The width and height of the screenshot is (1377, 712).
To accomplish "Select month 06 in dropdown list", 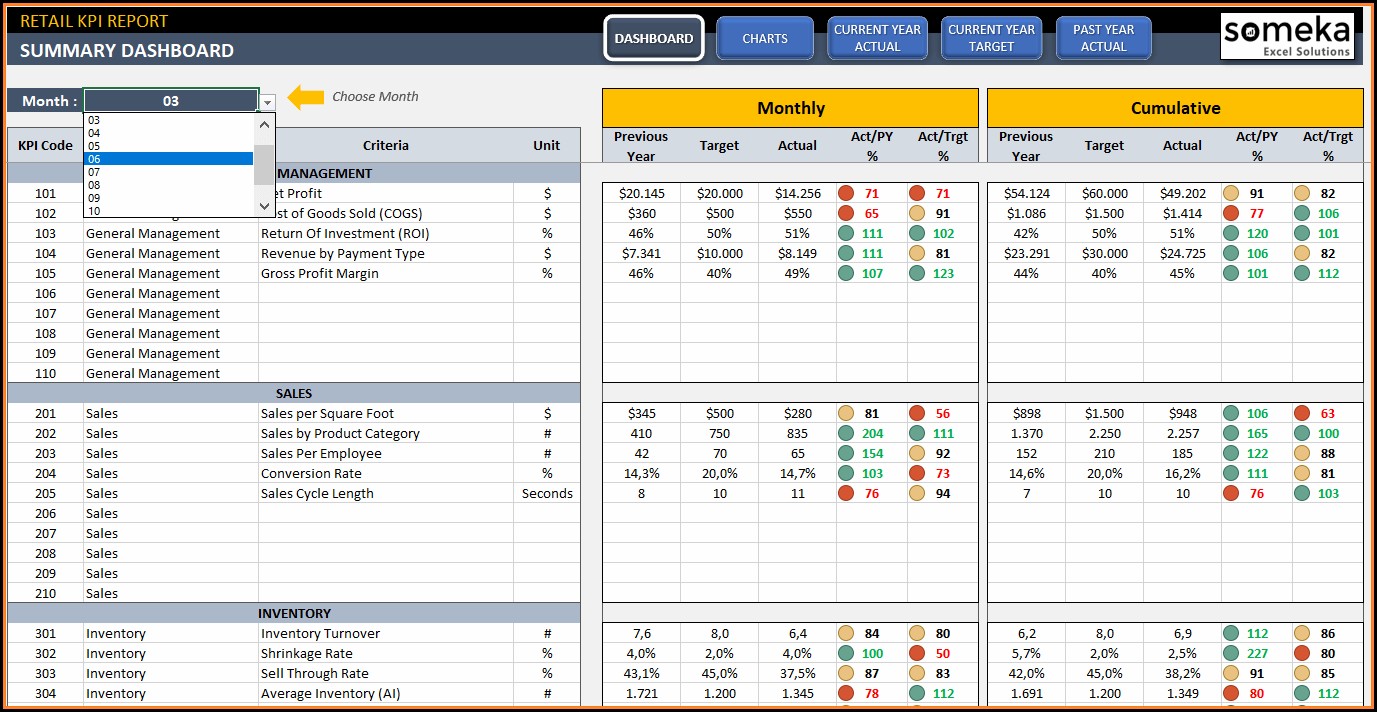I will pos(168,159).
